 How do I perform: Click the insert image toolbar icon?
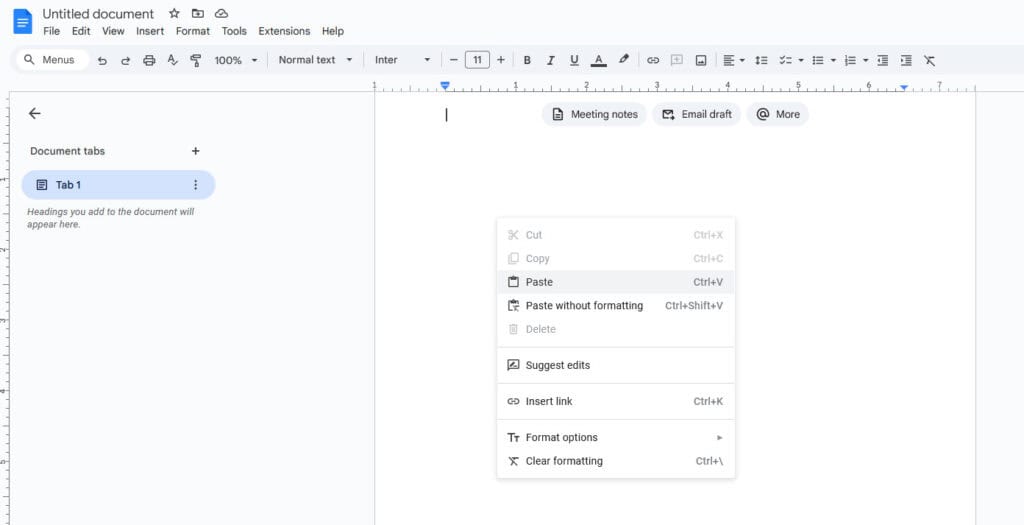(701, 60)
